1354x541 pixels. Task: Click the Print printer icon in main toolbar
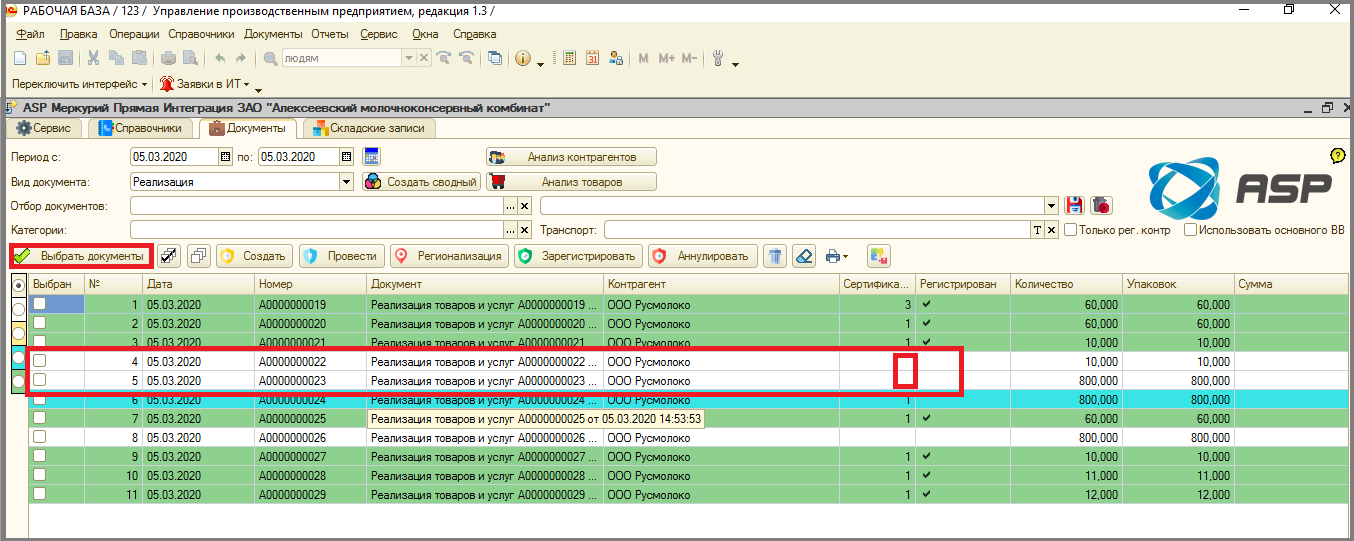pos(169,59)
